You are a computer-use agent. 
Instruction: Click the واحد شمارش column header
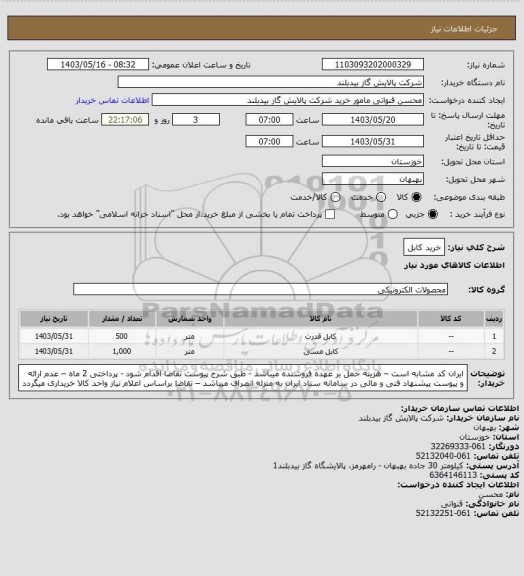point(190,318)
